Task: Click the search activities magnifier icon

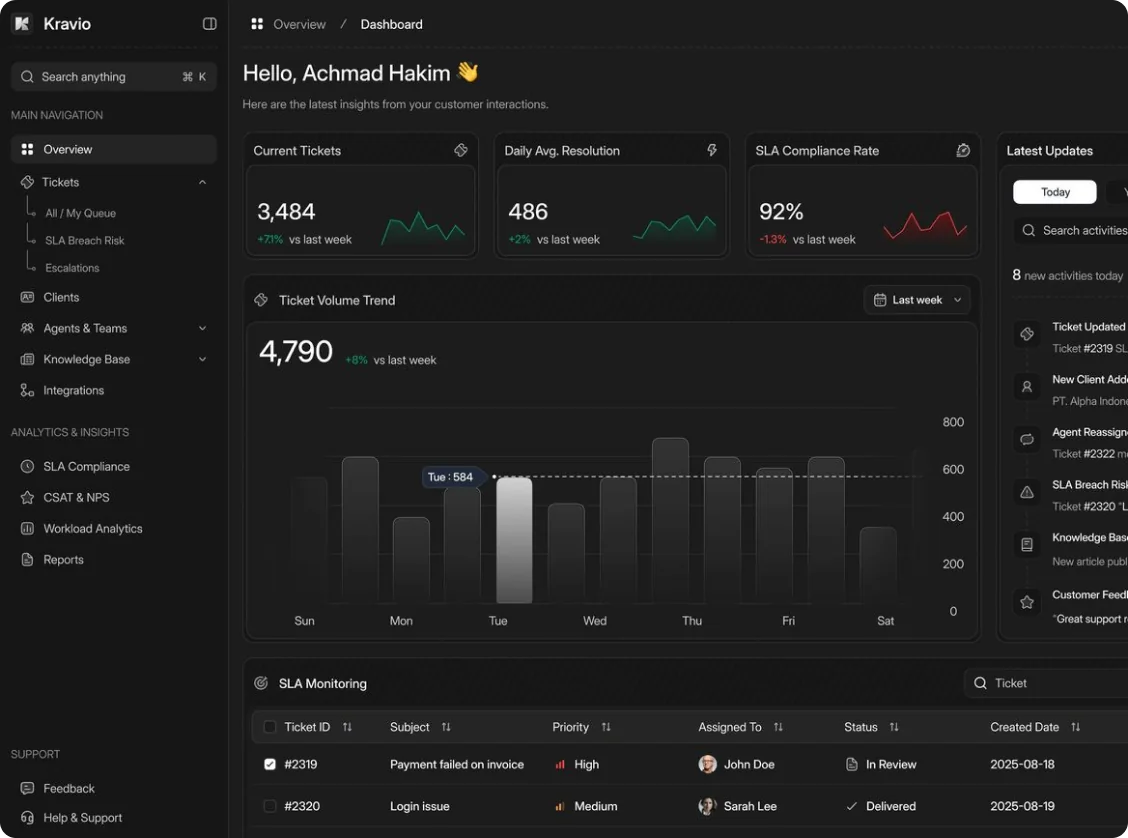Action: point(1029,230)
